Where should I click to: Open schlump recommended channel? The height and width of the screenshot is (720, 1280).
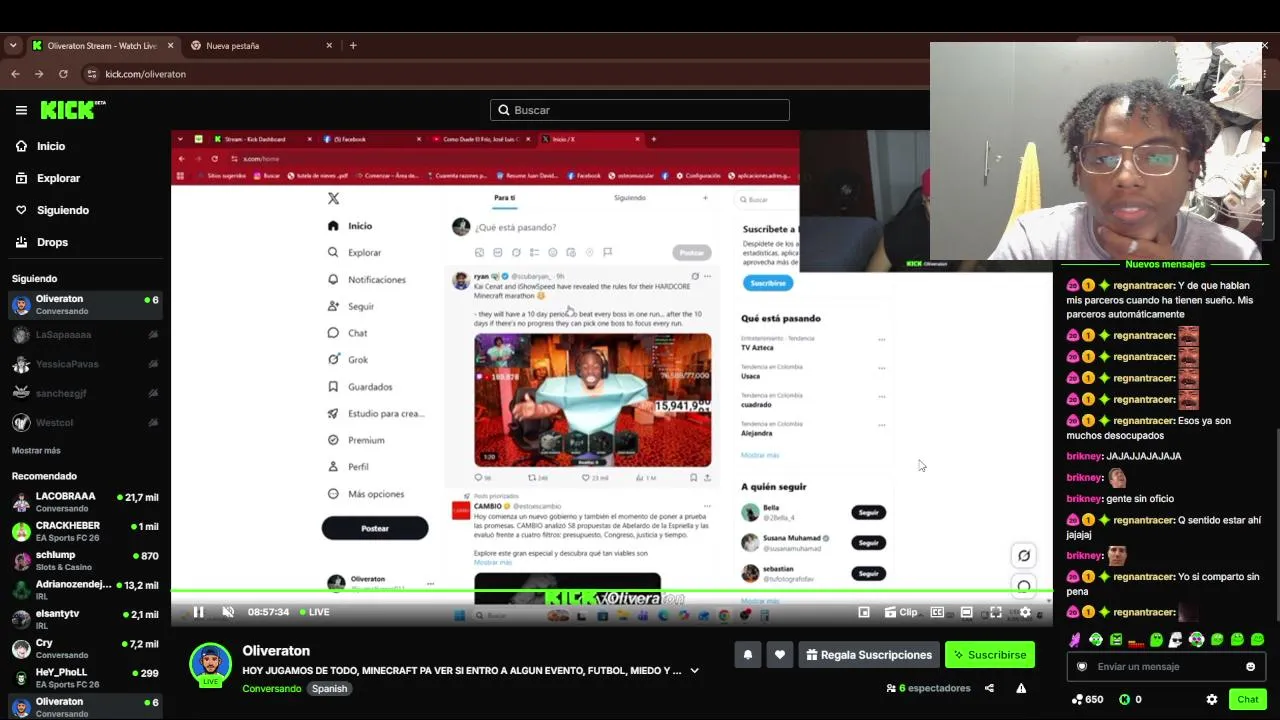click(85, 560)
